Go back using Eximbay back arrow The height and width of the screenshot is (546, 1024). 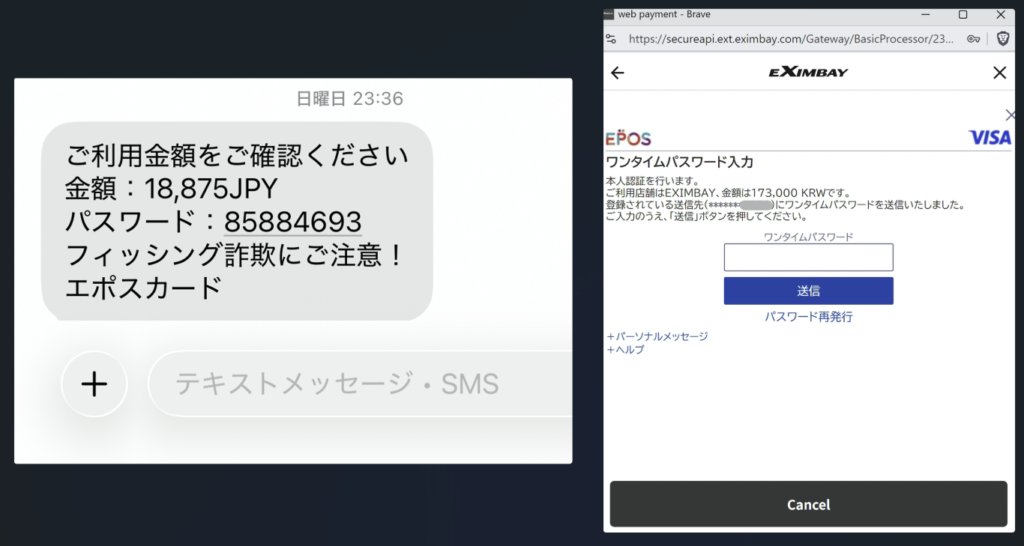point(617,72)
